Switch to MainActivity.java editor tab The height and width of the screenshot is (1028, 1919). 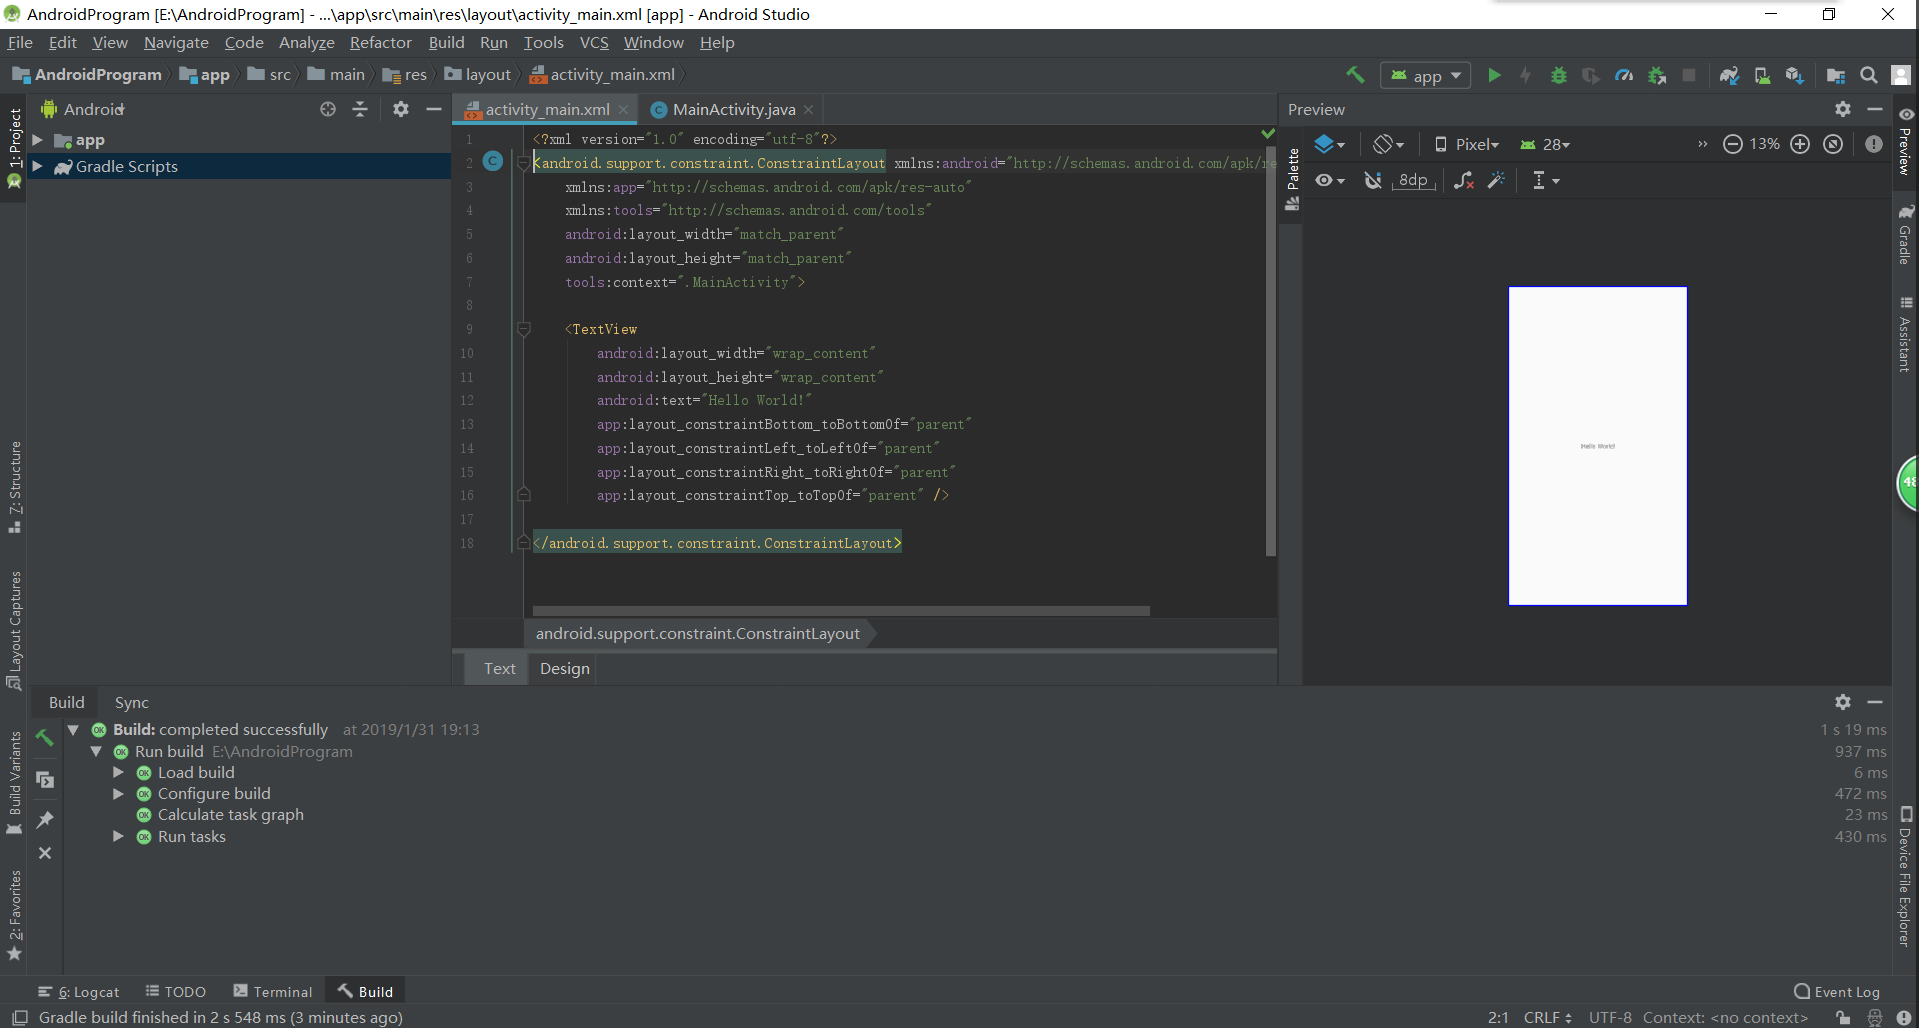733,109
